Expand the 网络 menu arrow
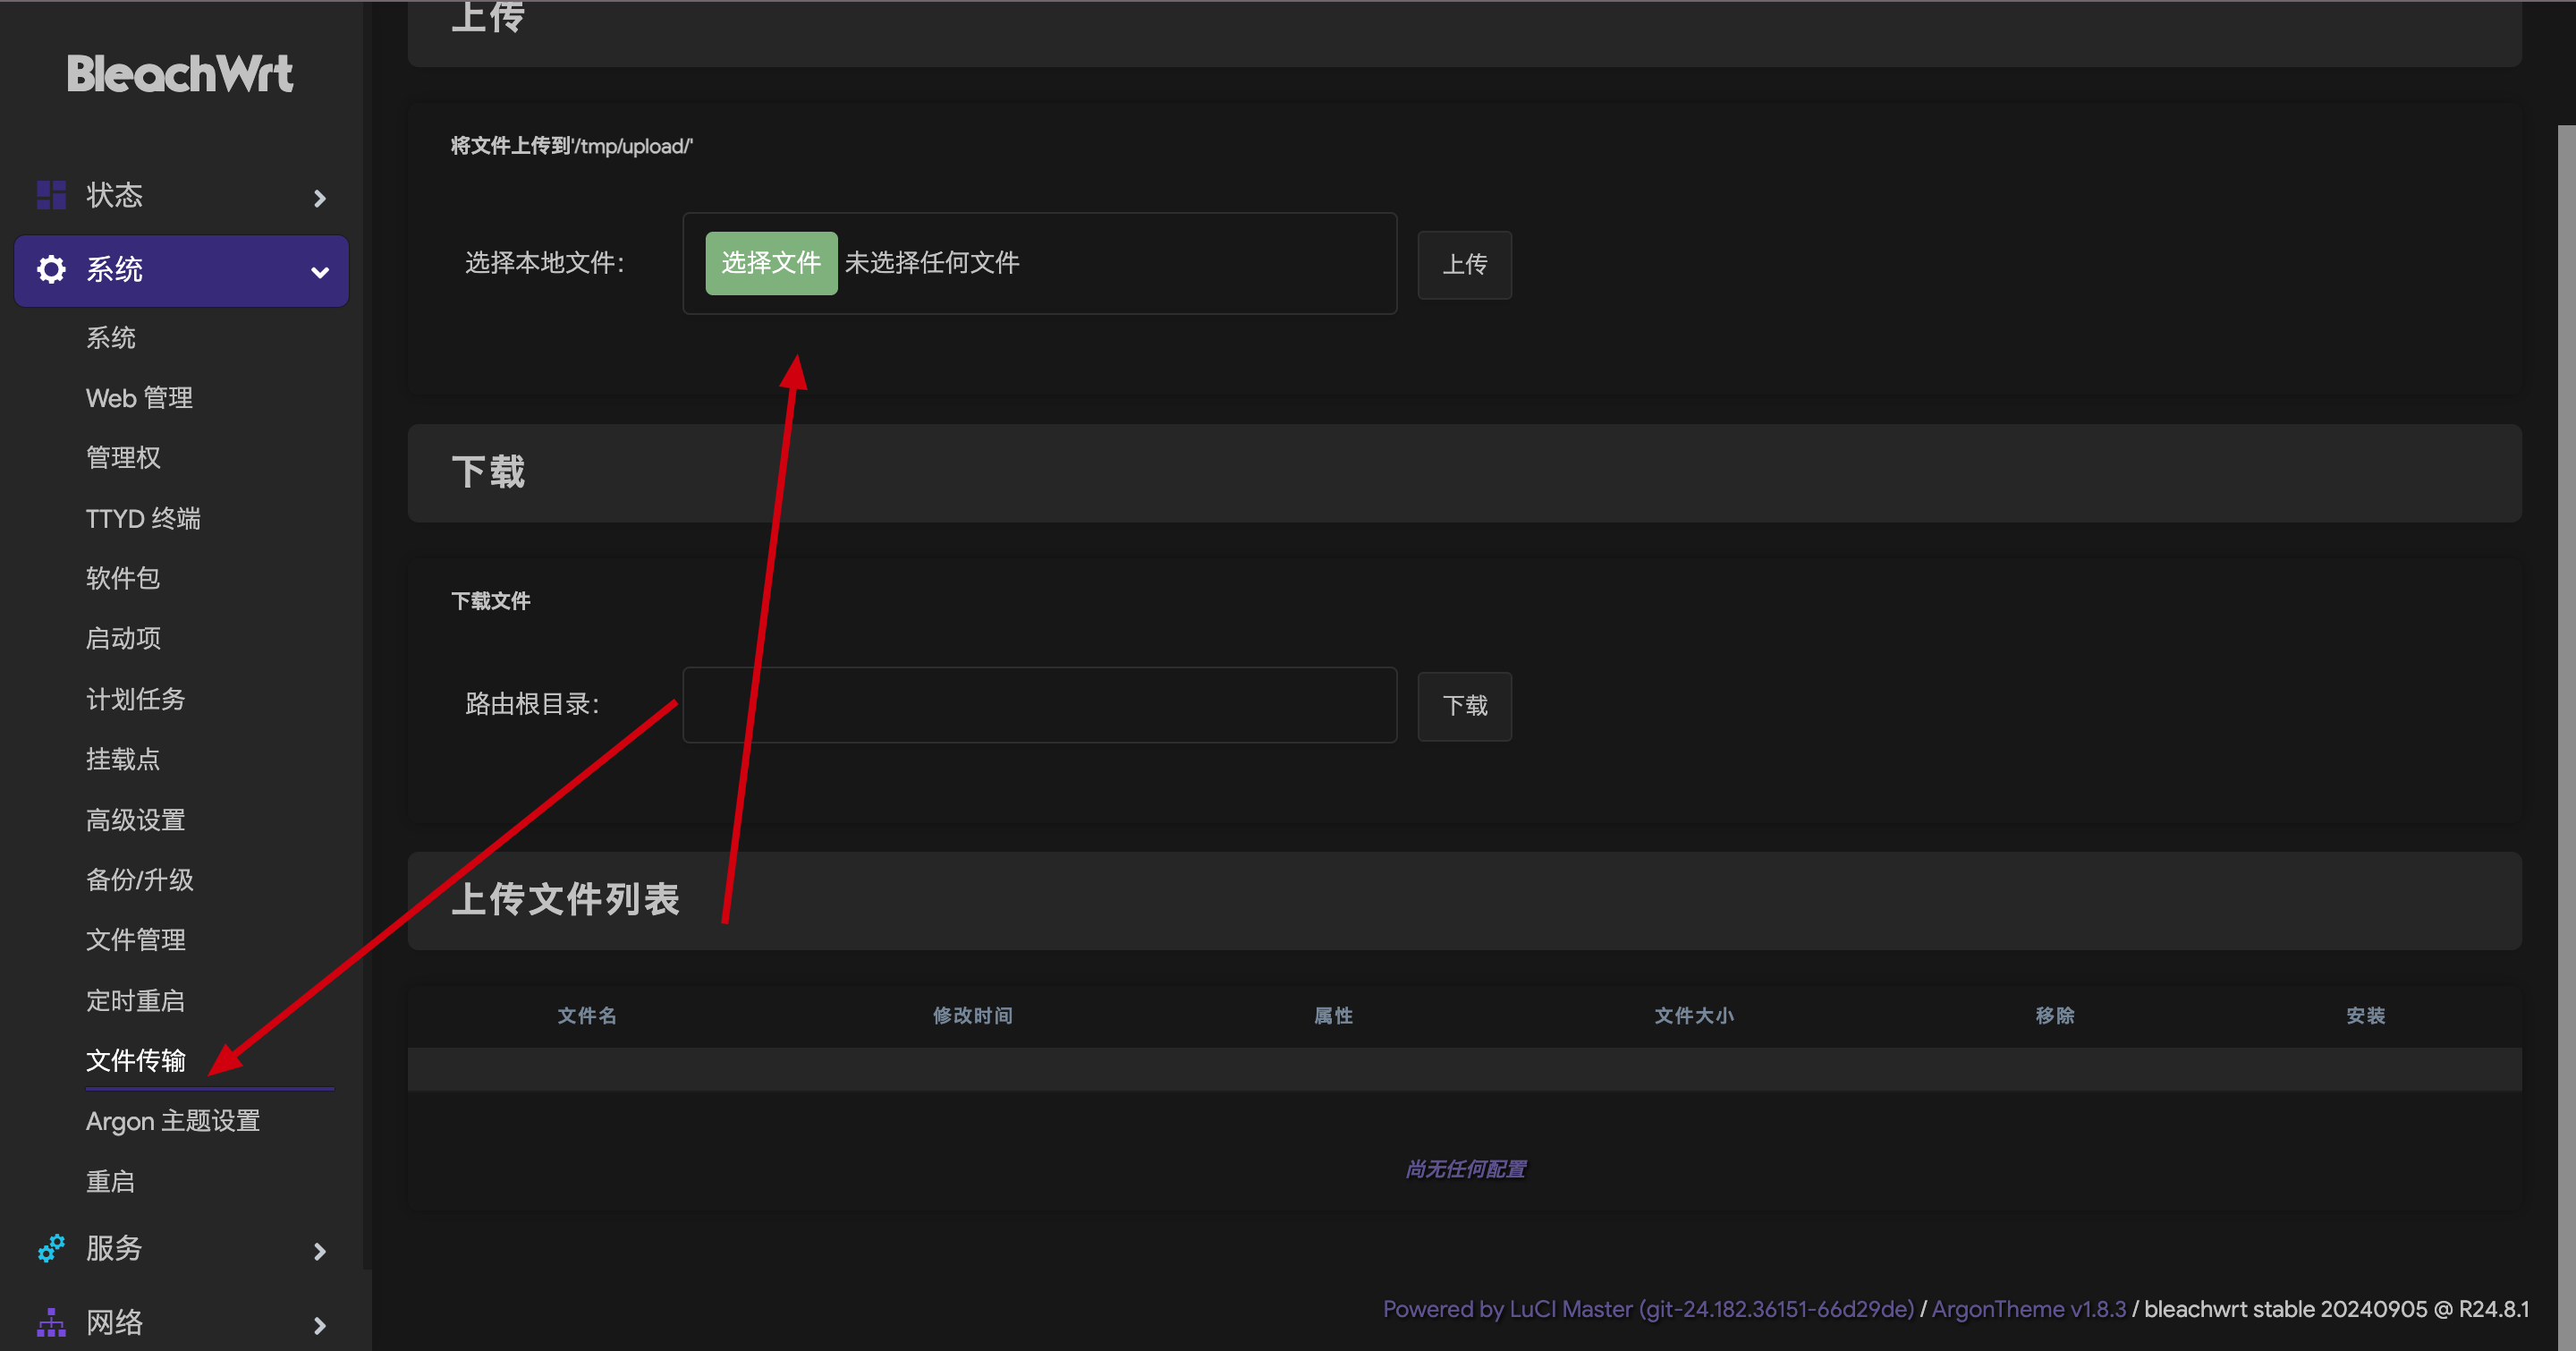The image size is (2576, 1351). [320, 1325]
